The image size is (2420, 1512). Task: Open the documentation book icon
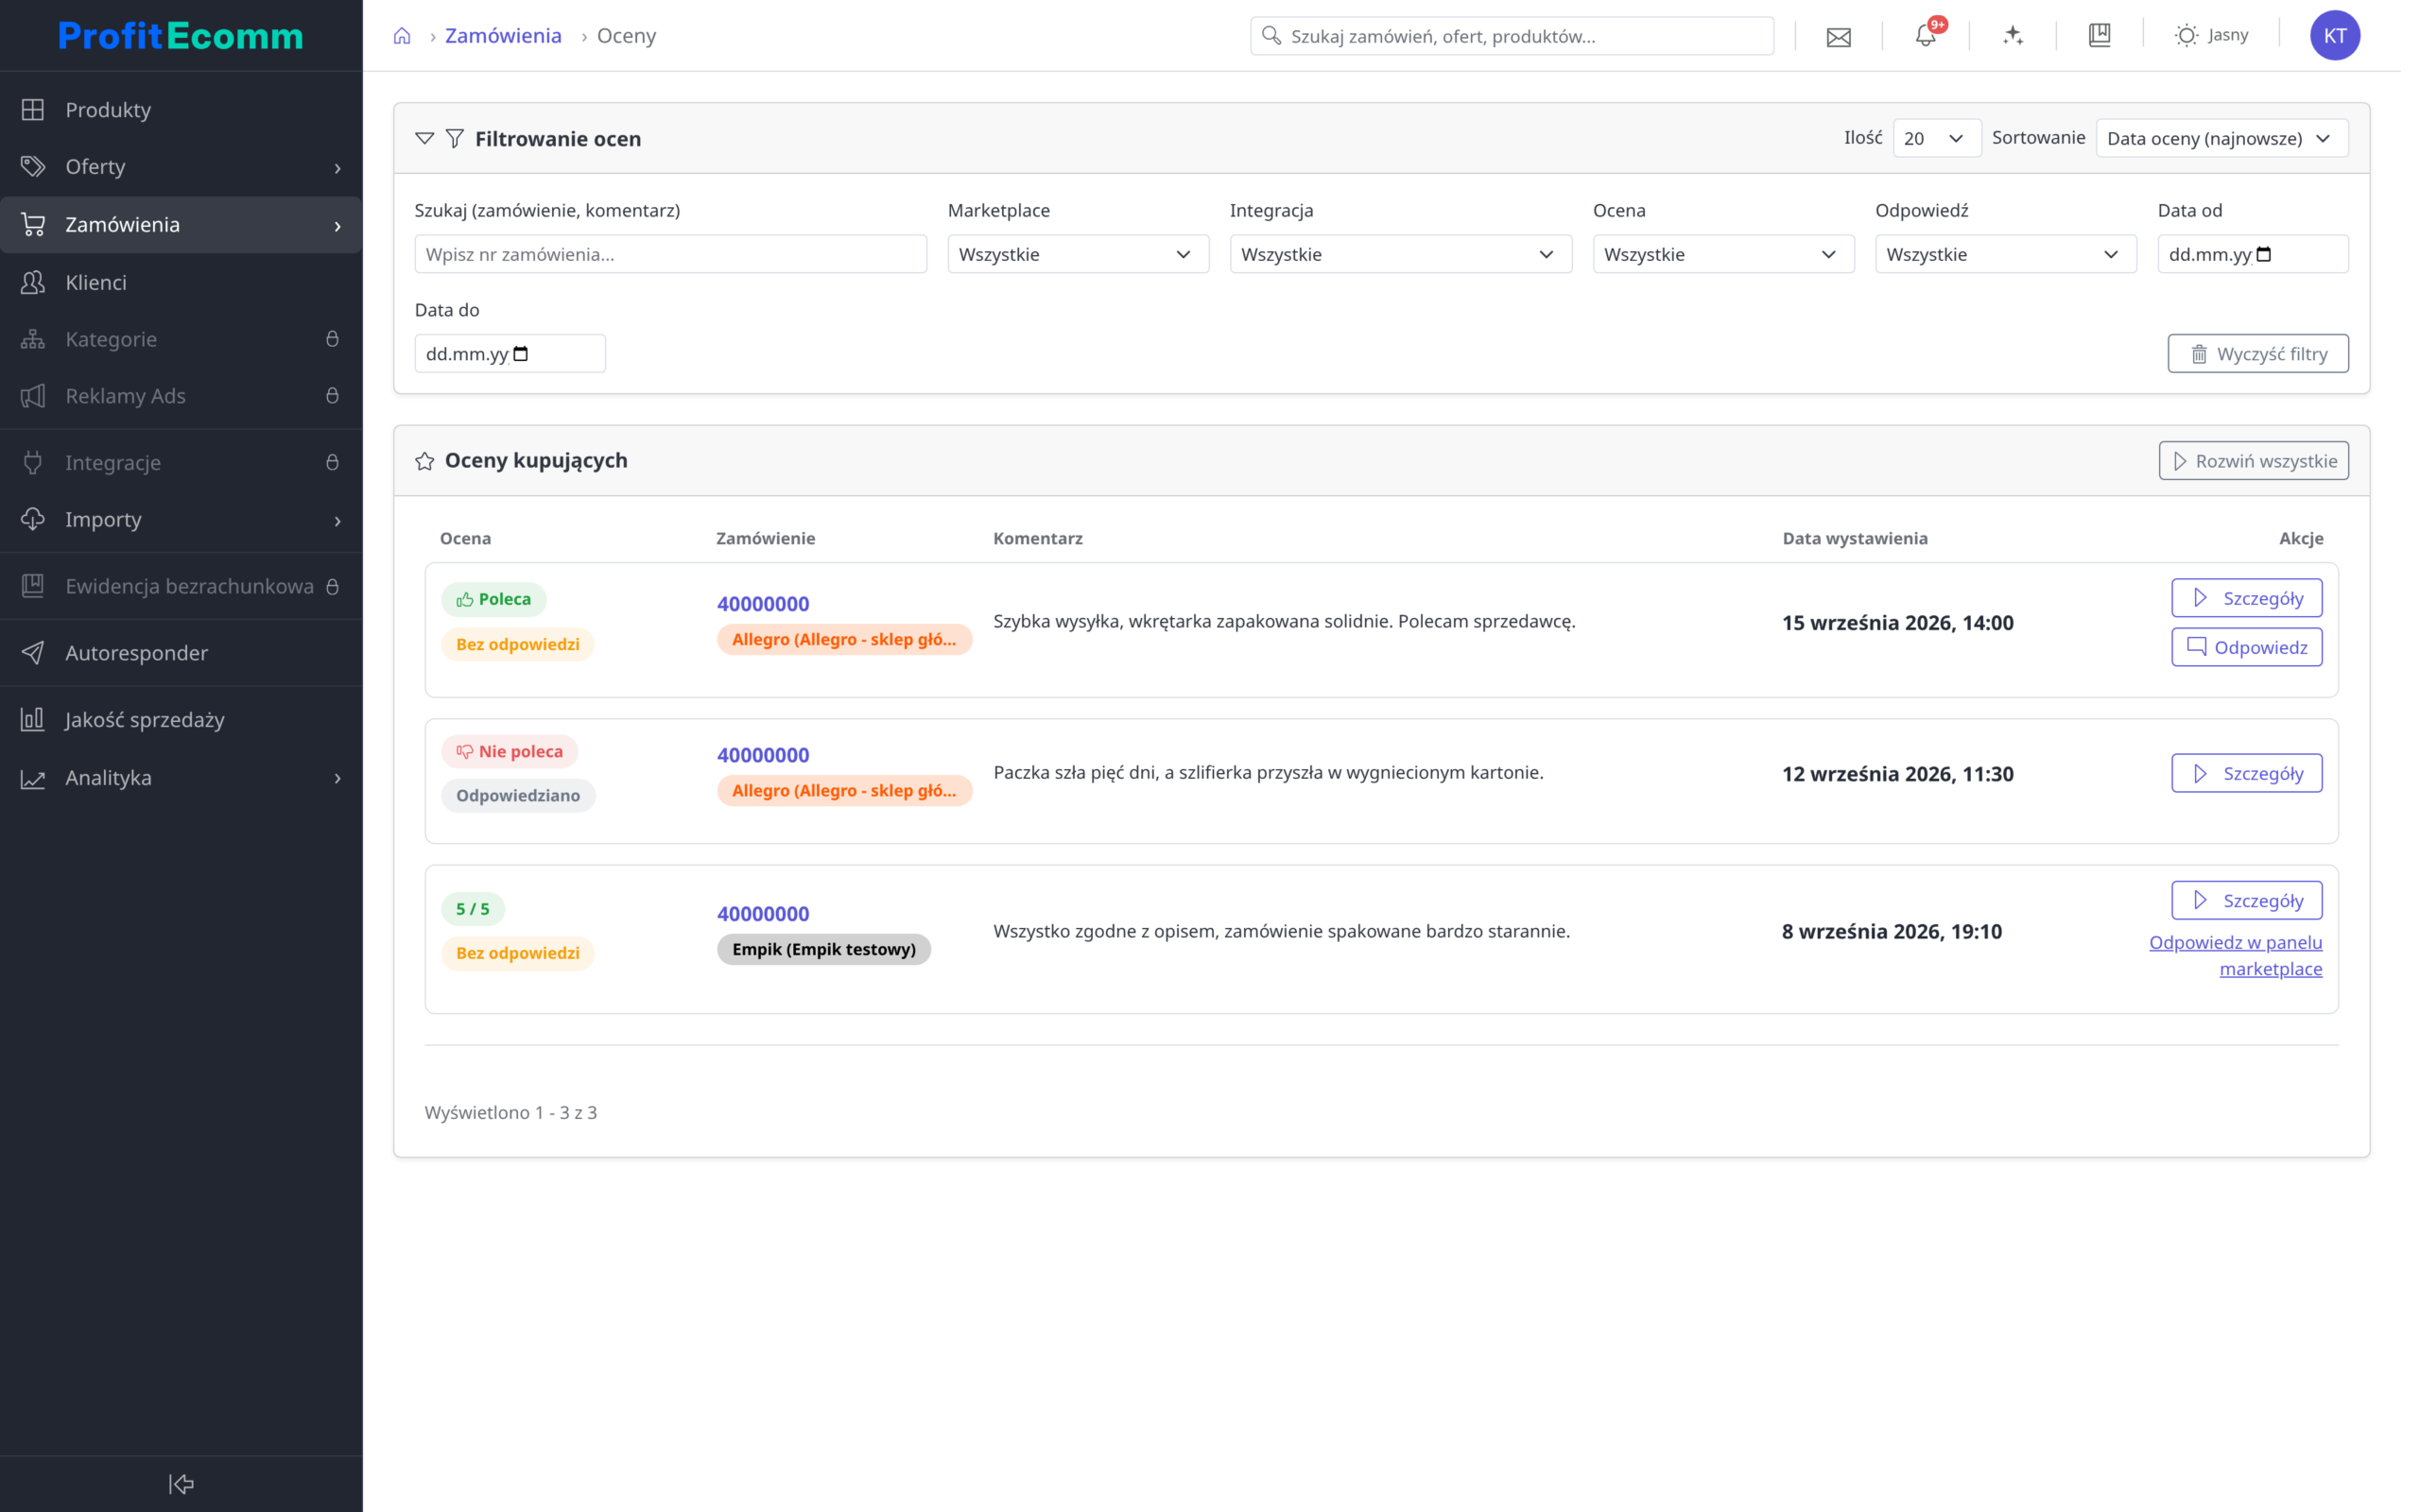click(x=2099, y=36)
